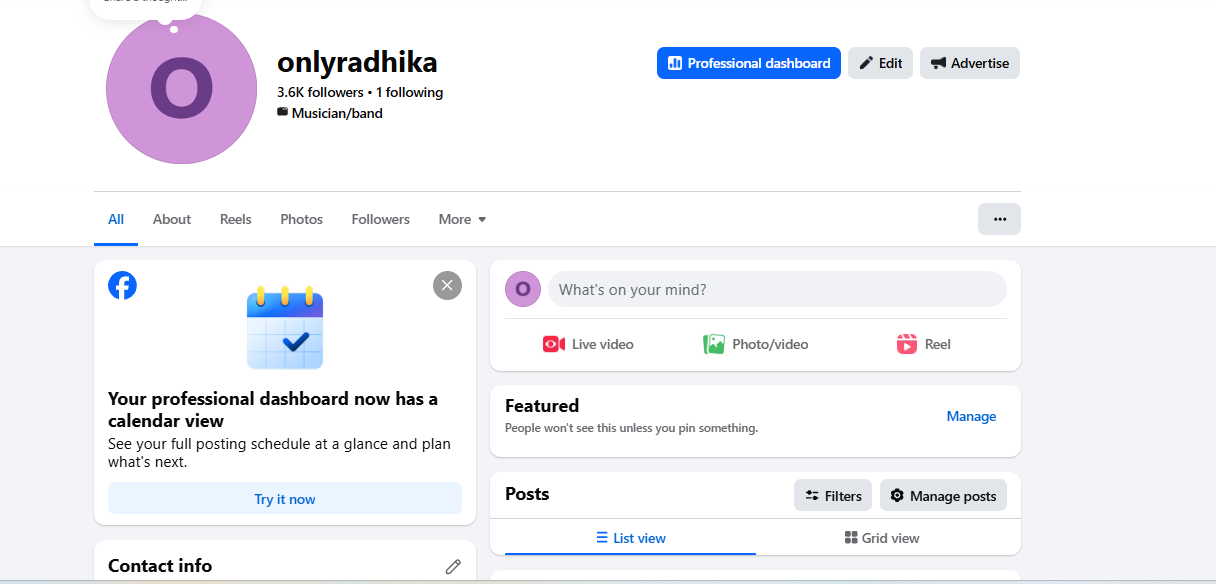Click the large purple profile picture
This screenshot has height=584, width=1216.
pos(181,88)
